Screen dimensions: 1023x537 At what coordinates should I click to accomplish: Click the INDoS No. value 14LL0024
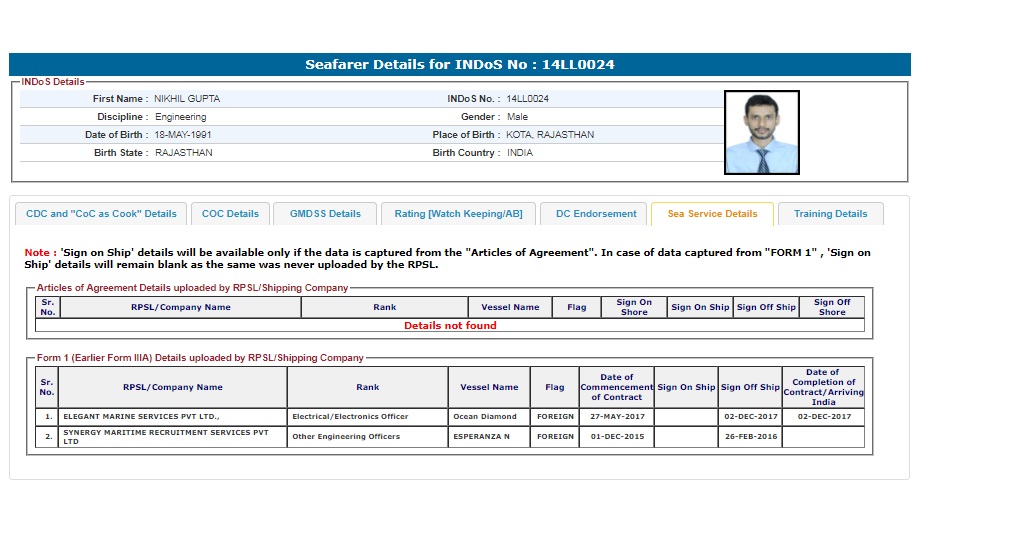[x=527, y=99]
